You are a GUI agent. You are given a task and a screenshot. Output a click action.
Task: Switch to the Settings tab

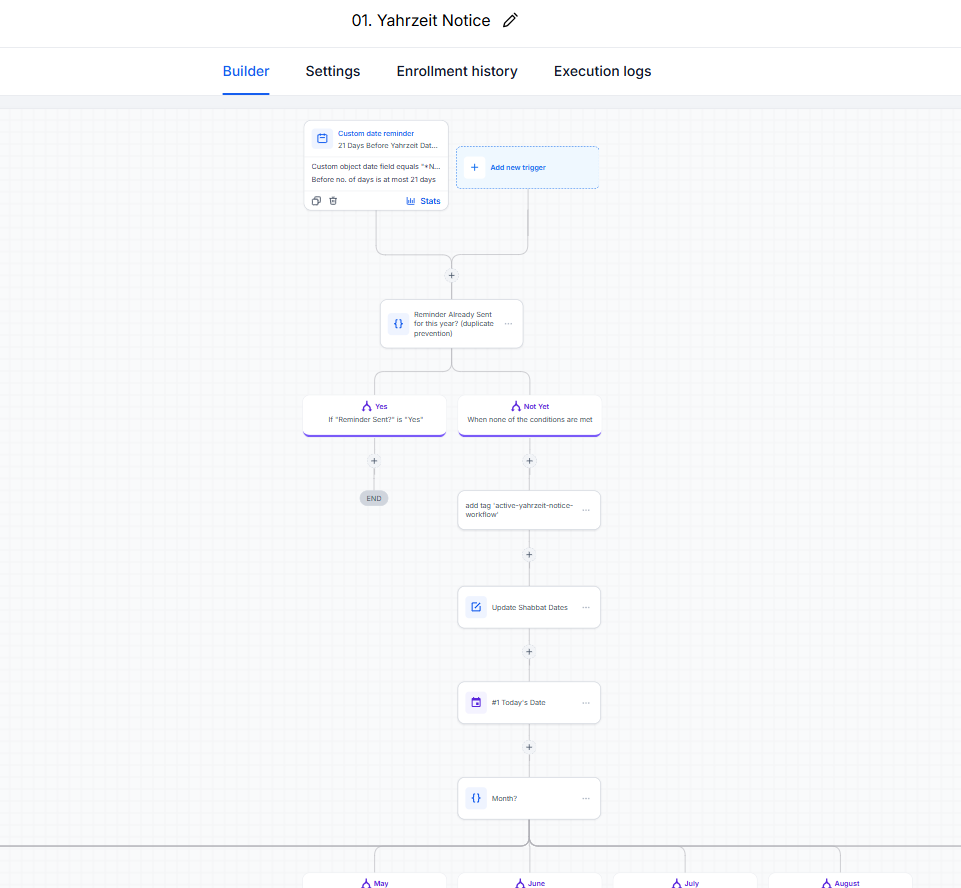333,71
